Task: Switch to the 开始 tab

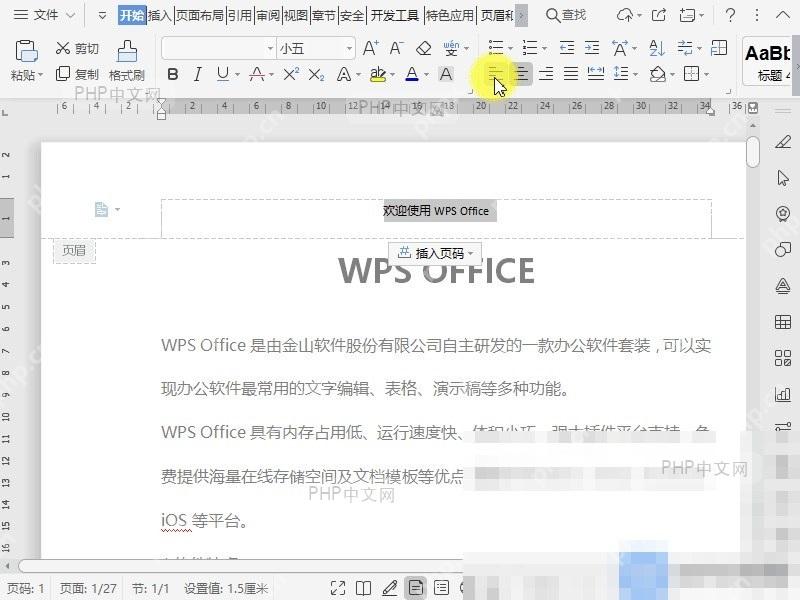Action: point(132,16)
